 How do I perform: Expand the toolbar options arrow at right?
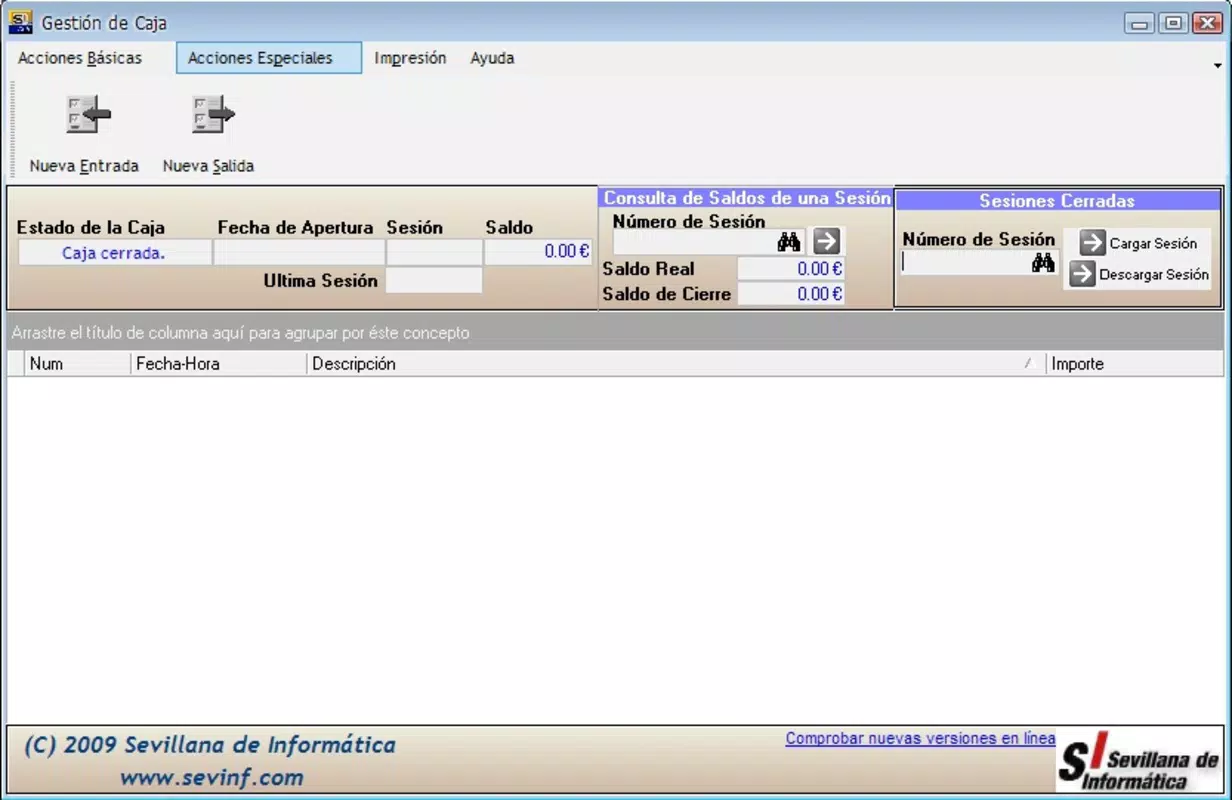pyautogui.click(x=1217, y=66)
